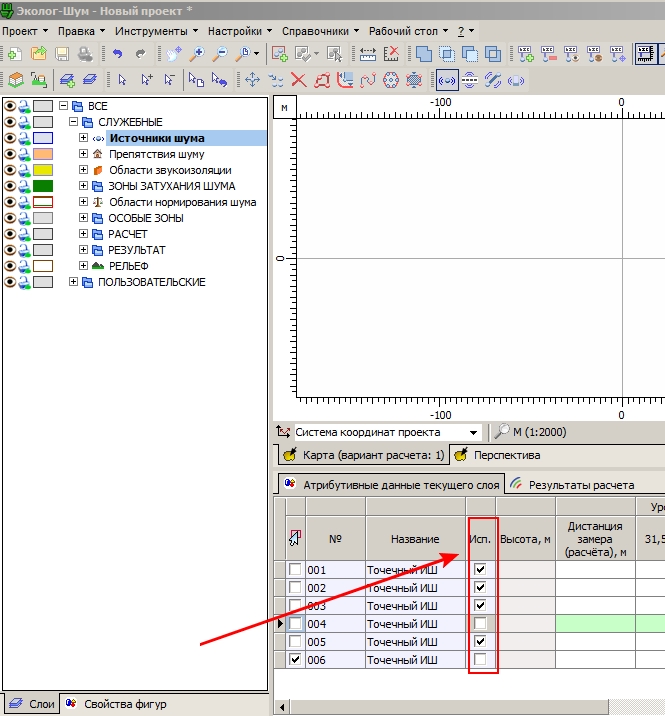Viewport: 665px width, 716px height.
Task: Select the ruler measure distance tool
Action: point(368,54)
